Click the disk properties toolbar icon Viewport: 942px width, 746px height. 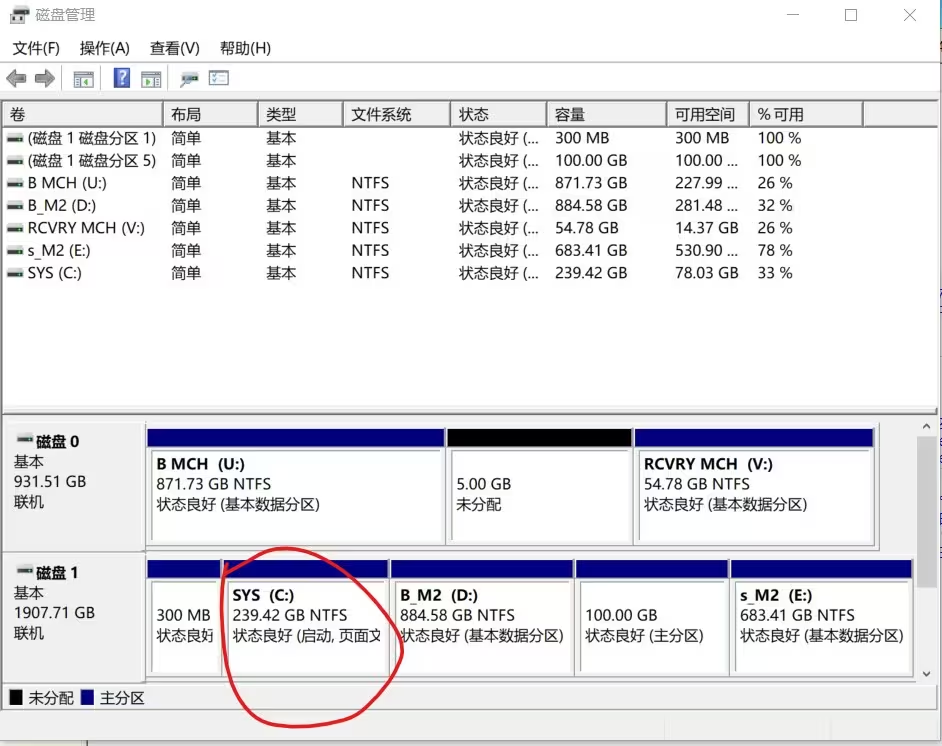coord(190,78)
